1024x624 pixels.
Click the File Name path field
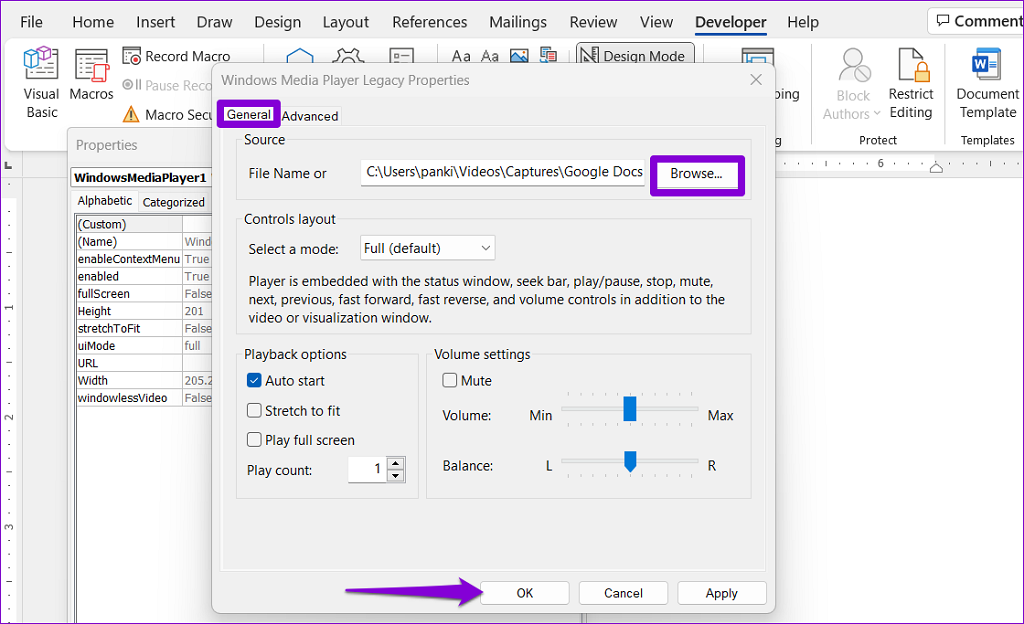pyautogui.click(x=504, y=173)
